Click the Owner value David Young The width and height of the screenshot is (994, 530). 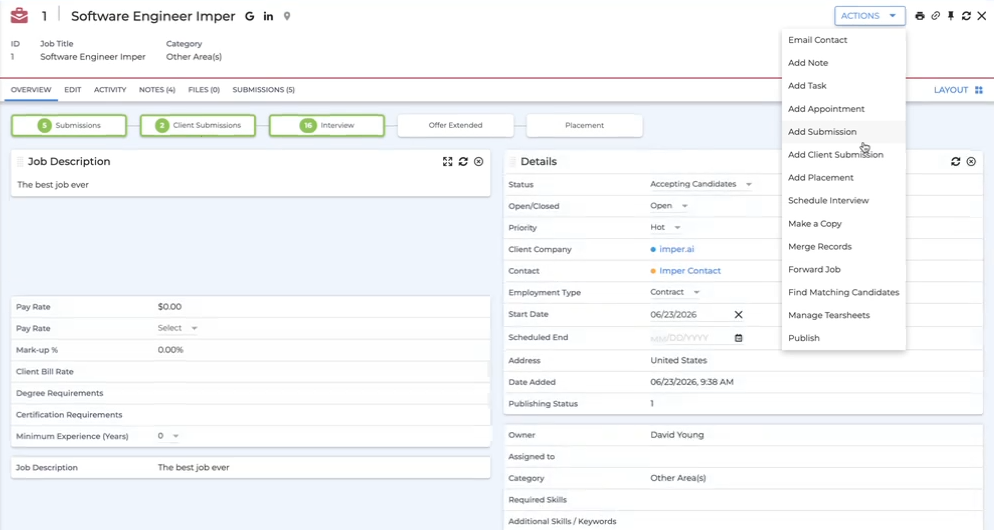tap(677, 435)
